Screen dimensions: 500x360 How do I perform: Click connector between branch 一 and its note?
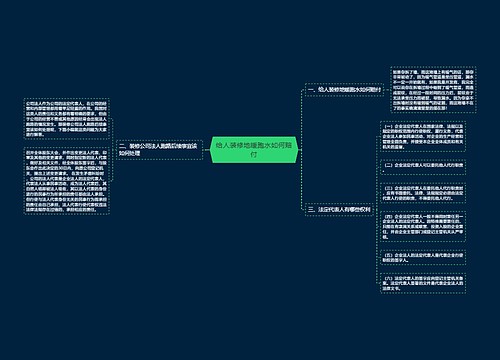coord(387,90)
